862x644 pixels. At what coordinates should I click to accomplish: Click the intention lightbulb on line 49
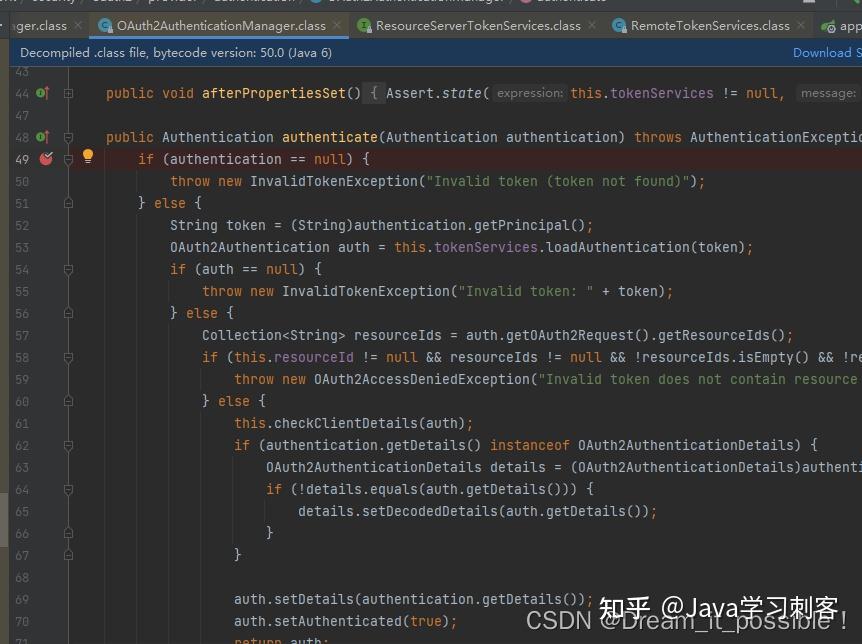87,156
